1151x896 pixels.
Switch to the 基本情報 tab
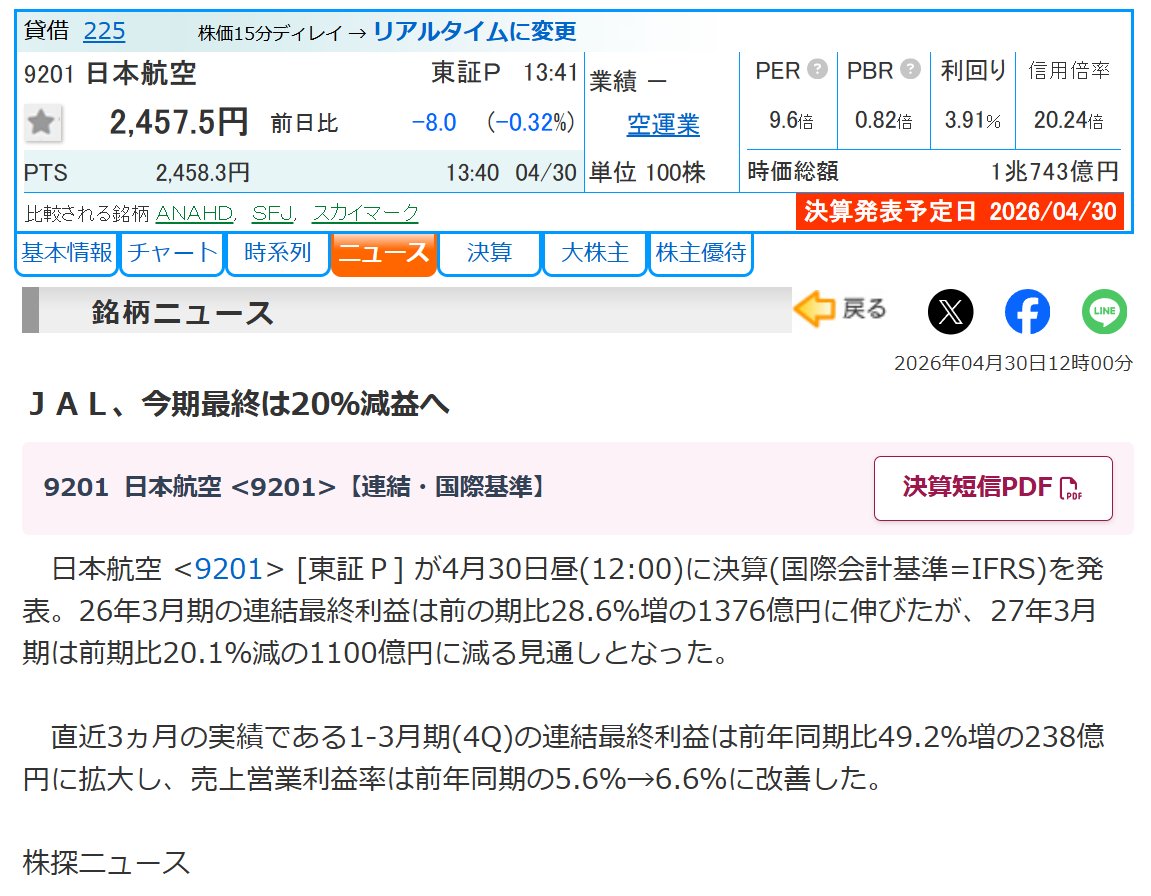pos(67,254)
